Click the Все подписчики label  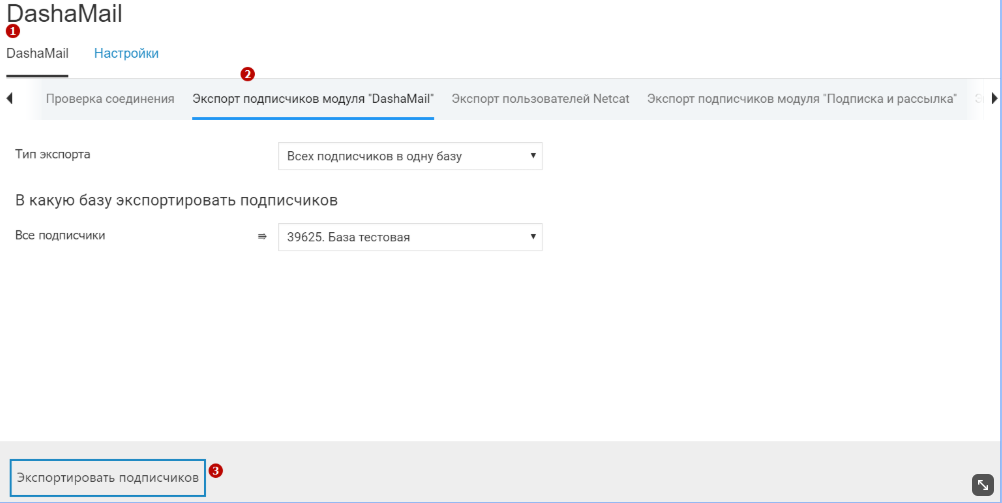(x=60, y=235)
